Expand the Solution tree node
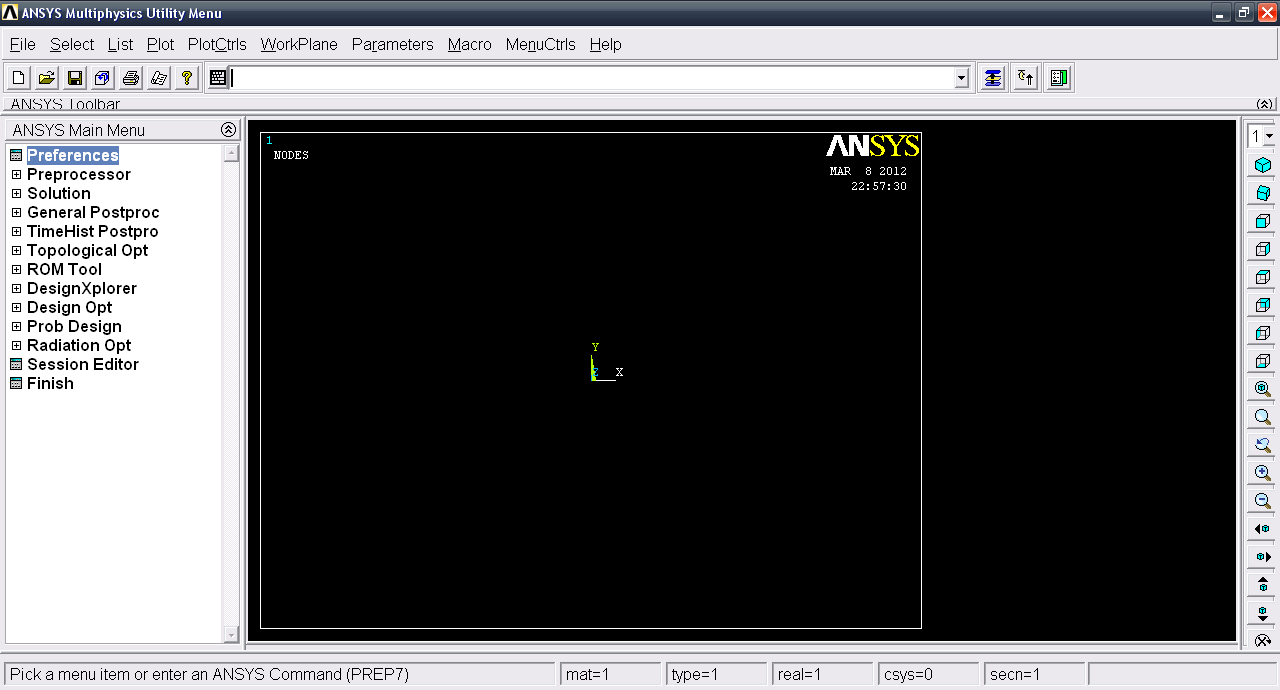 16,193
